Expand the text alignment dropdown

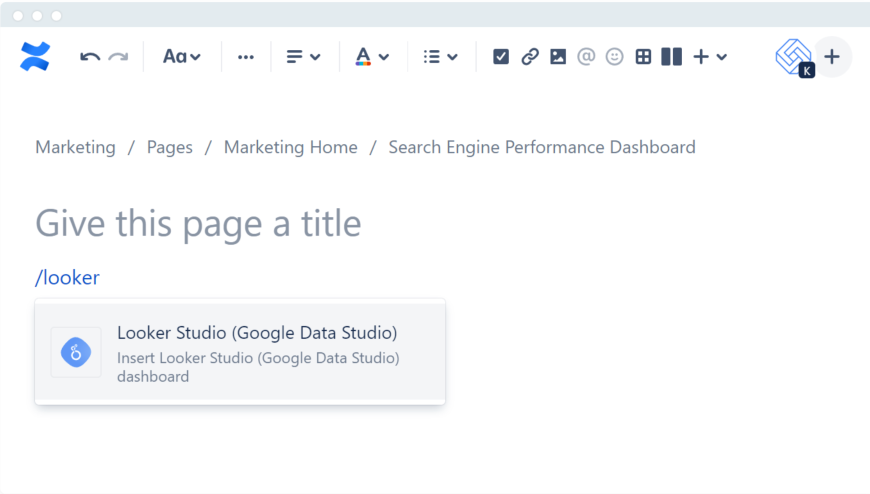click(x=303, y=57)
